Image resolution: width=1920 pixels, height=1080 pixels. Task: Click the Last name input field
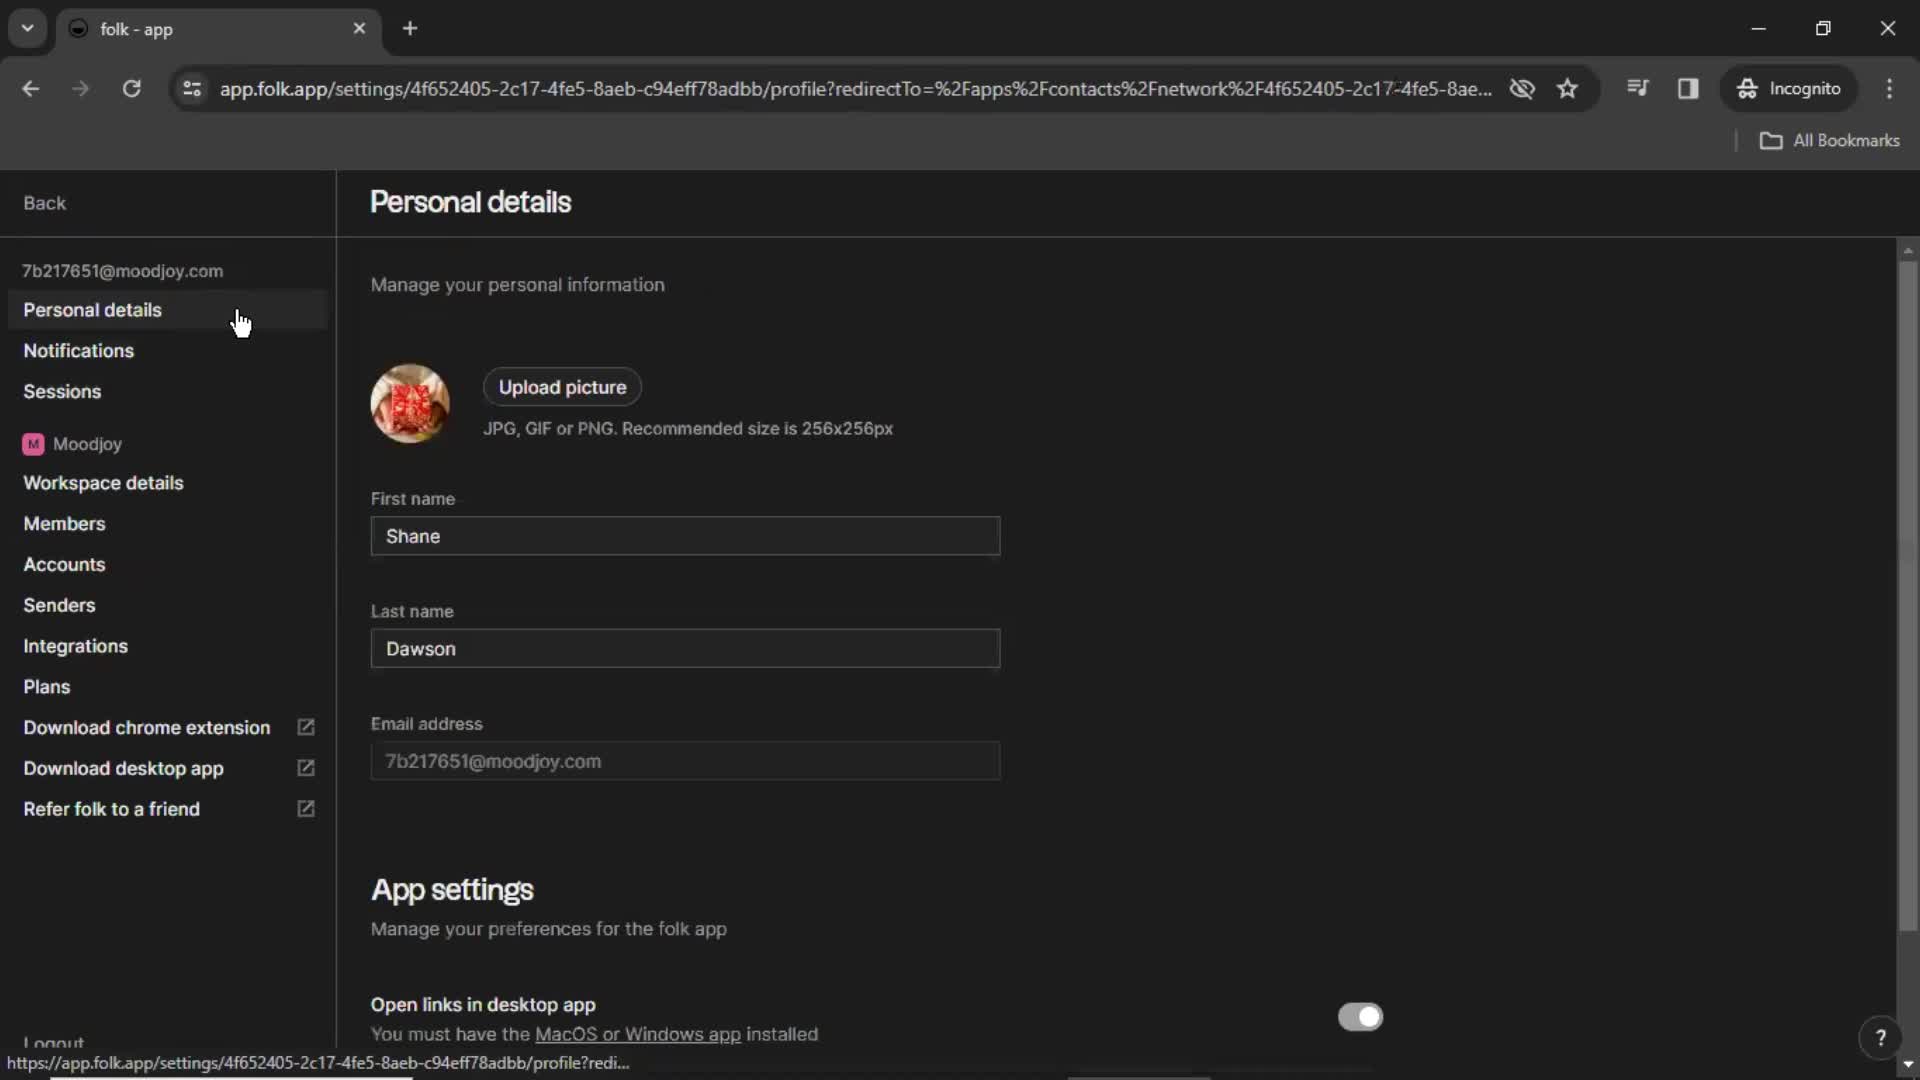684,649
